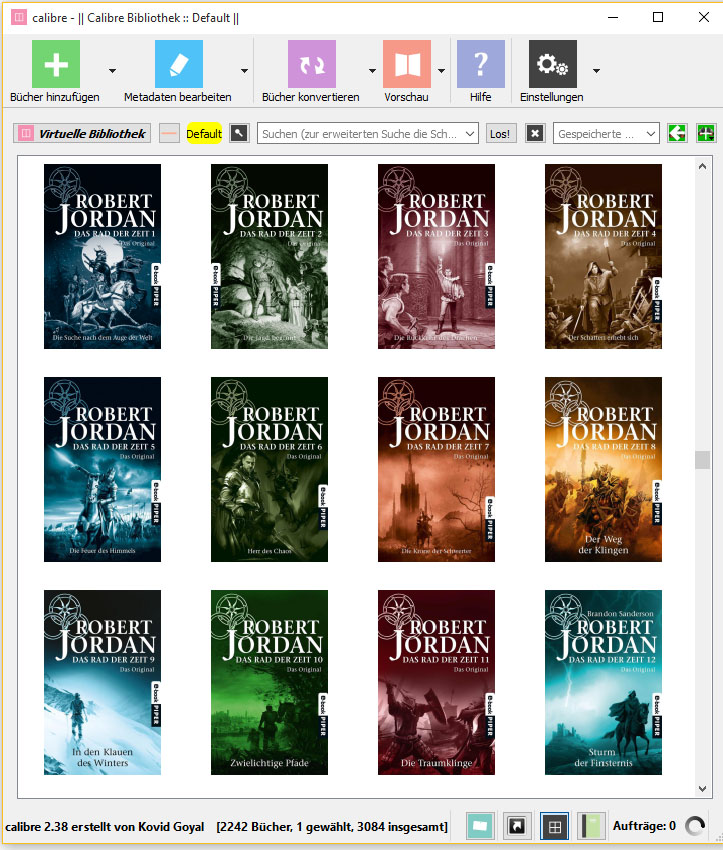
Task: Open the Vorschau book icon
Action: 407,64
